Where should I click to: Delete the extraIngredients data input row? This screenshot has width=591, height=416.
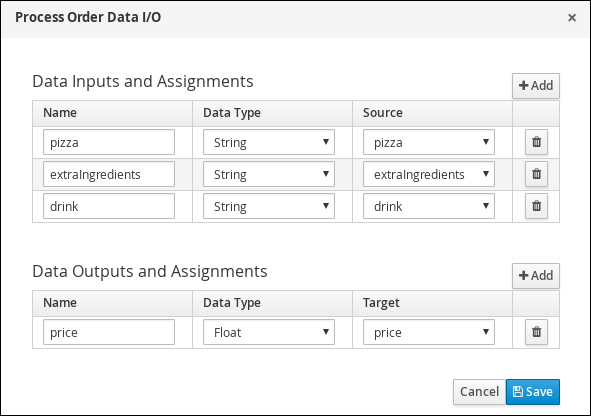click(x=536, y=174)
